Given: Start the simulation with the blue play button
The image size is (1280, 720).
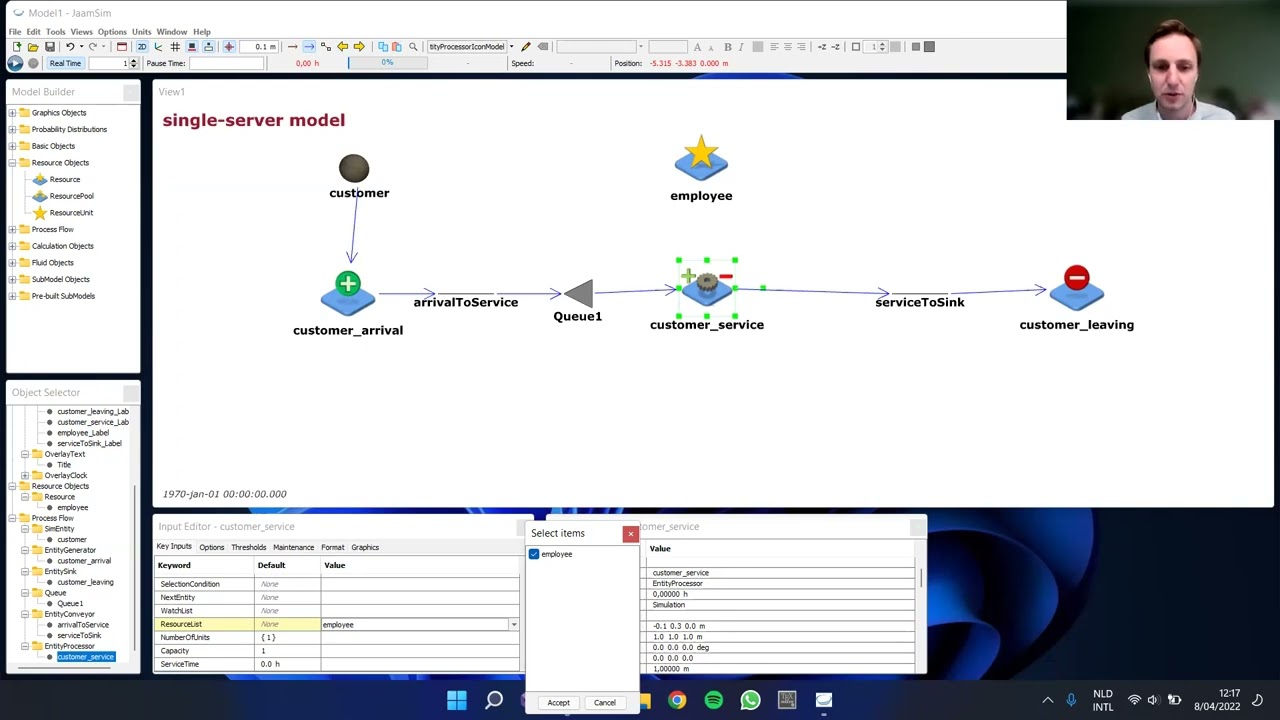Looking at the screenshot, I should [x=15, y=63].
